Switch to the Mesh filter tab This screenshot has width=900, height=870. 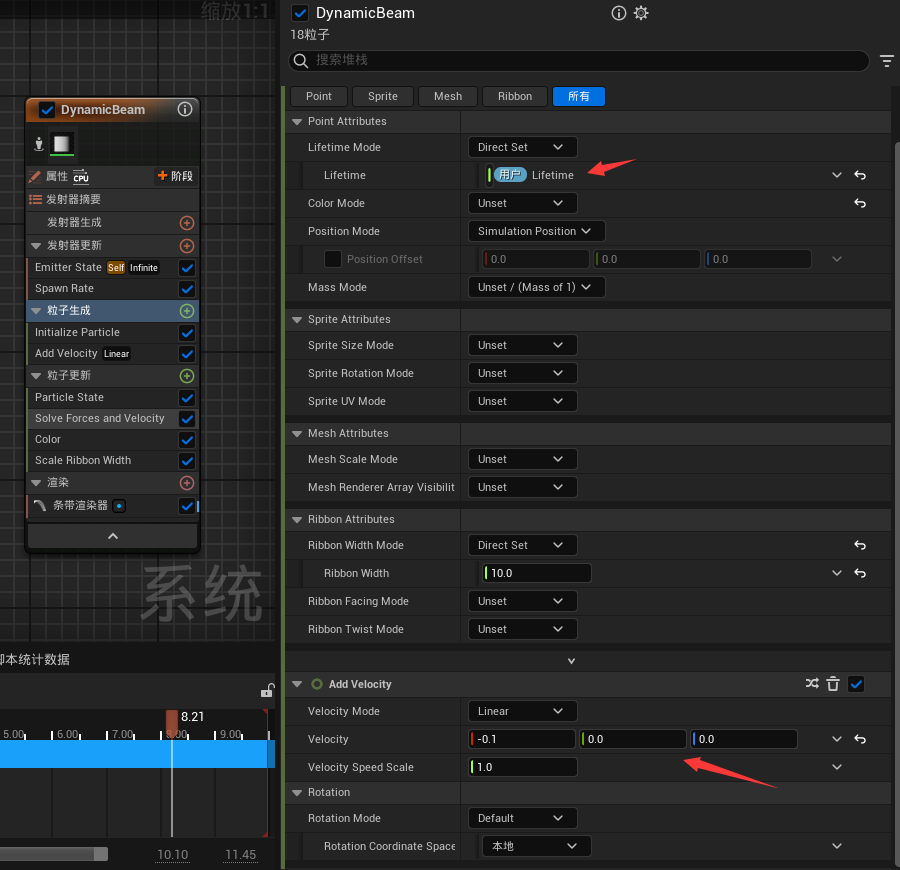click(448, 96)
